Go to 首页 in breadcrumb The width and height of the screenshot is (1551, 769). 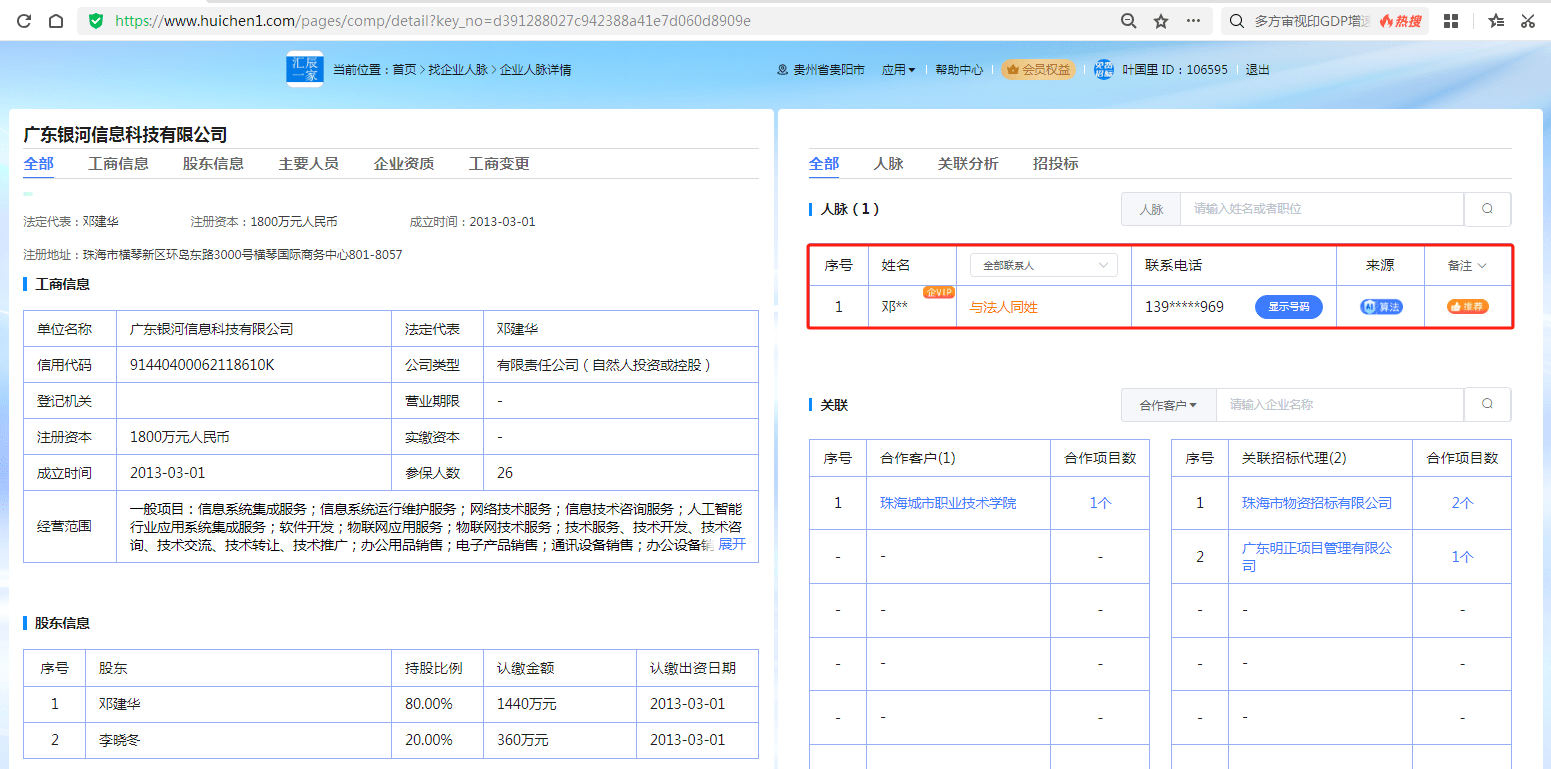404,70
